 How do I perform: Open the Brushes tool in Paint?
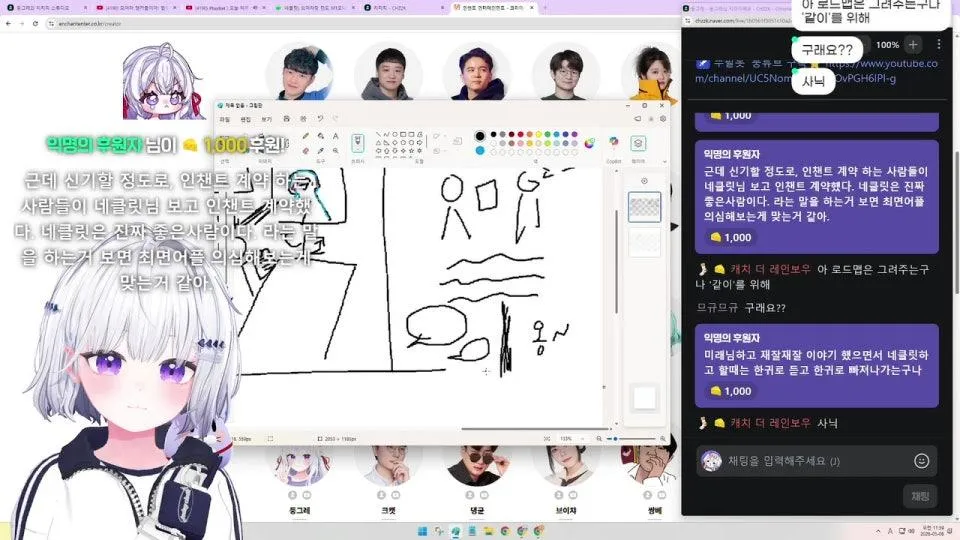point(358,143)
